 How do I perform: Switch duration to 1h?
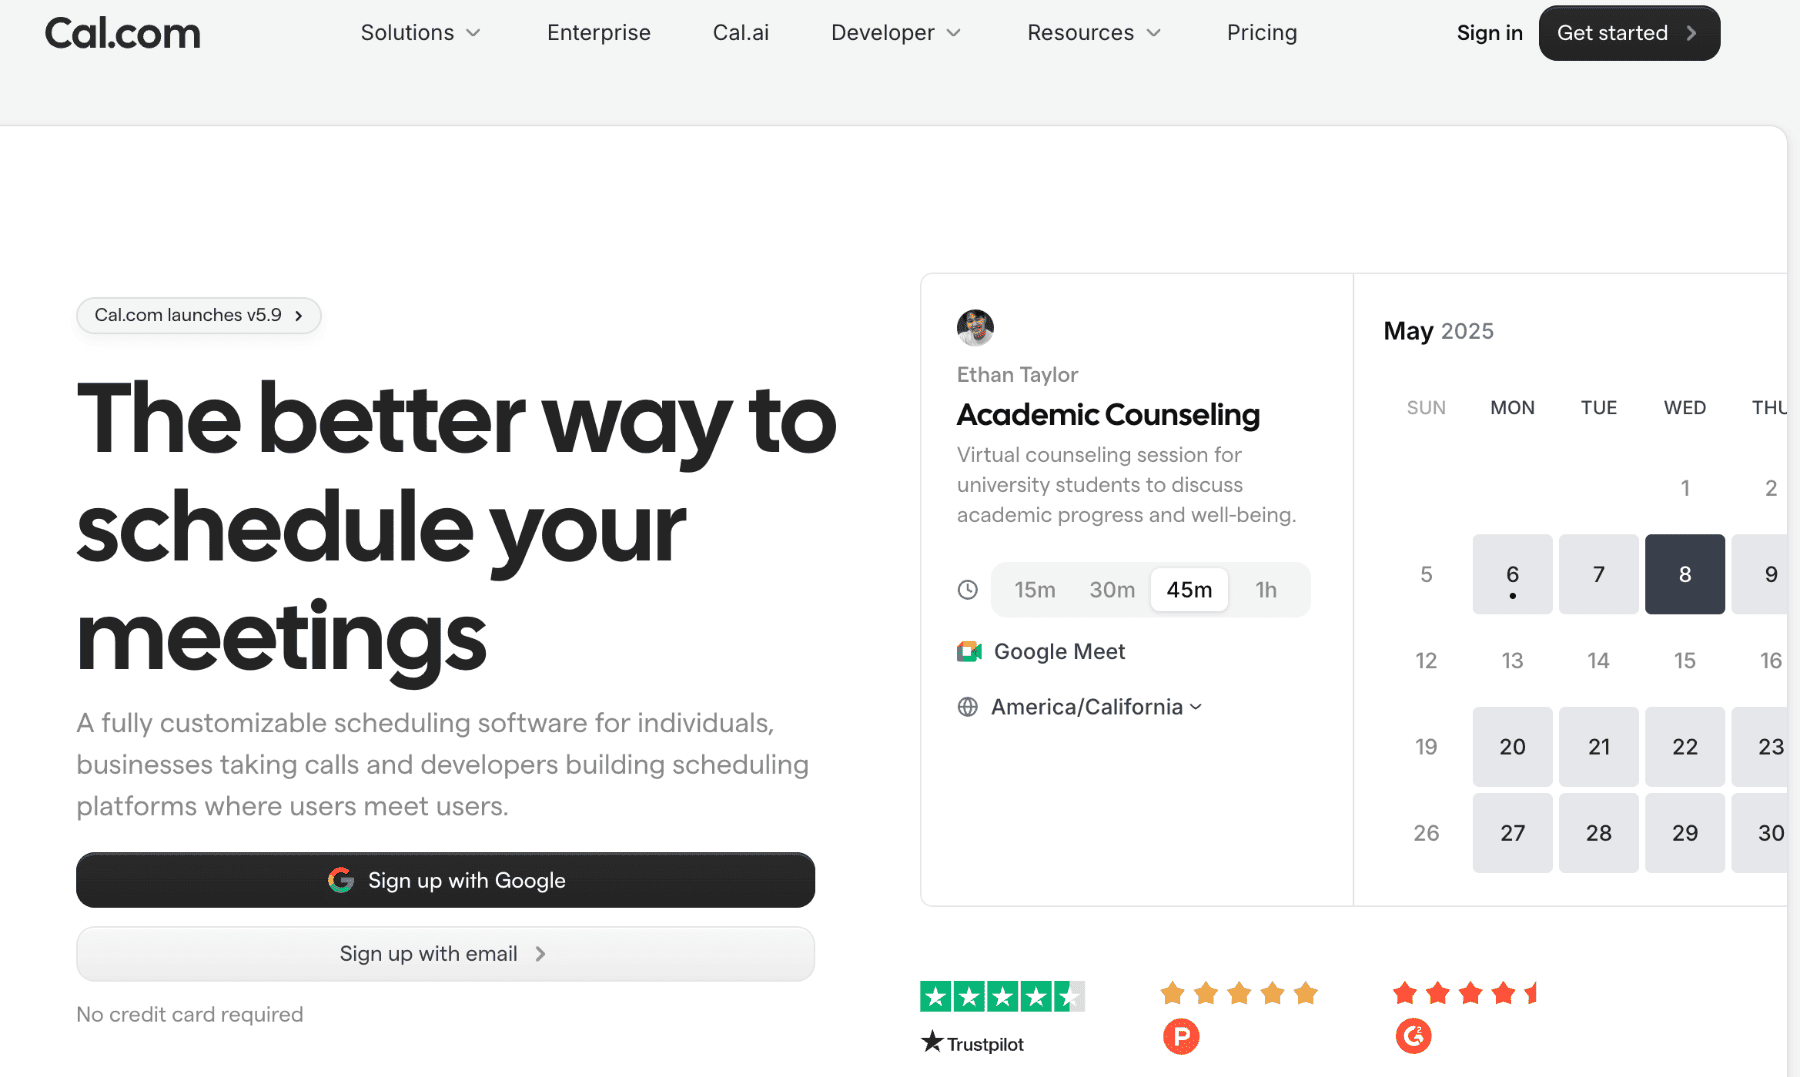pyautogui.click(x=1266, y=589)
